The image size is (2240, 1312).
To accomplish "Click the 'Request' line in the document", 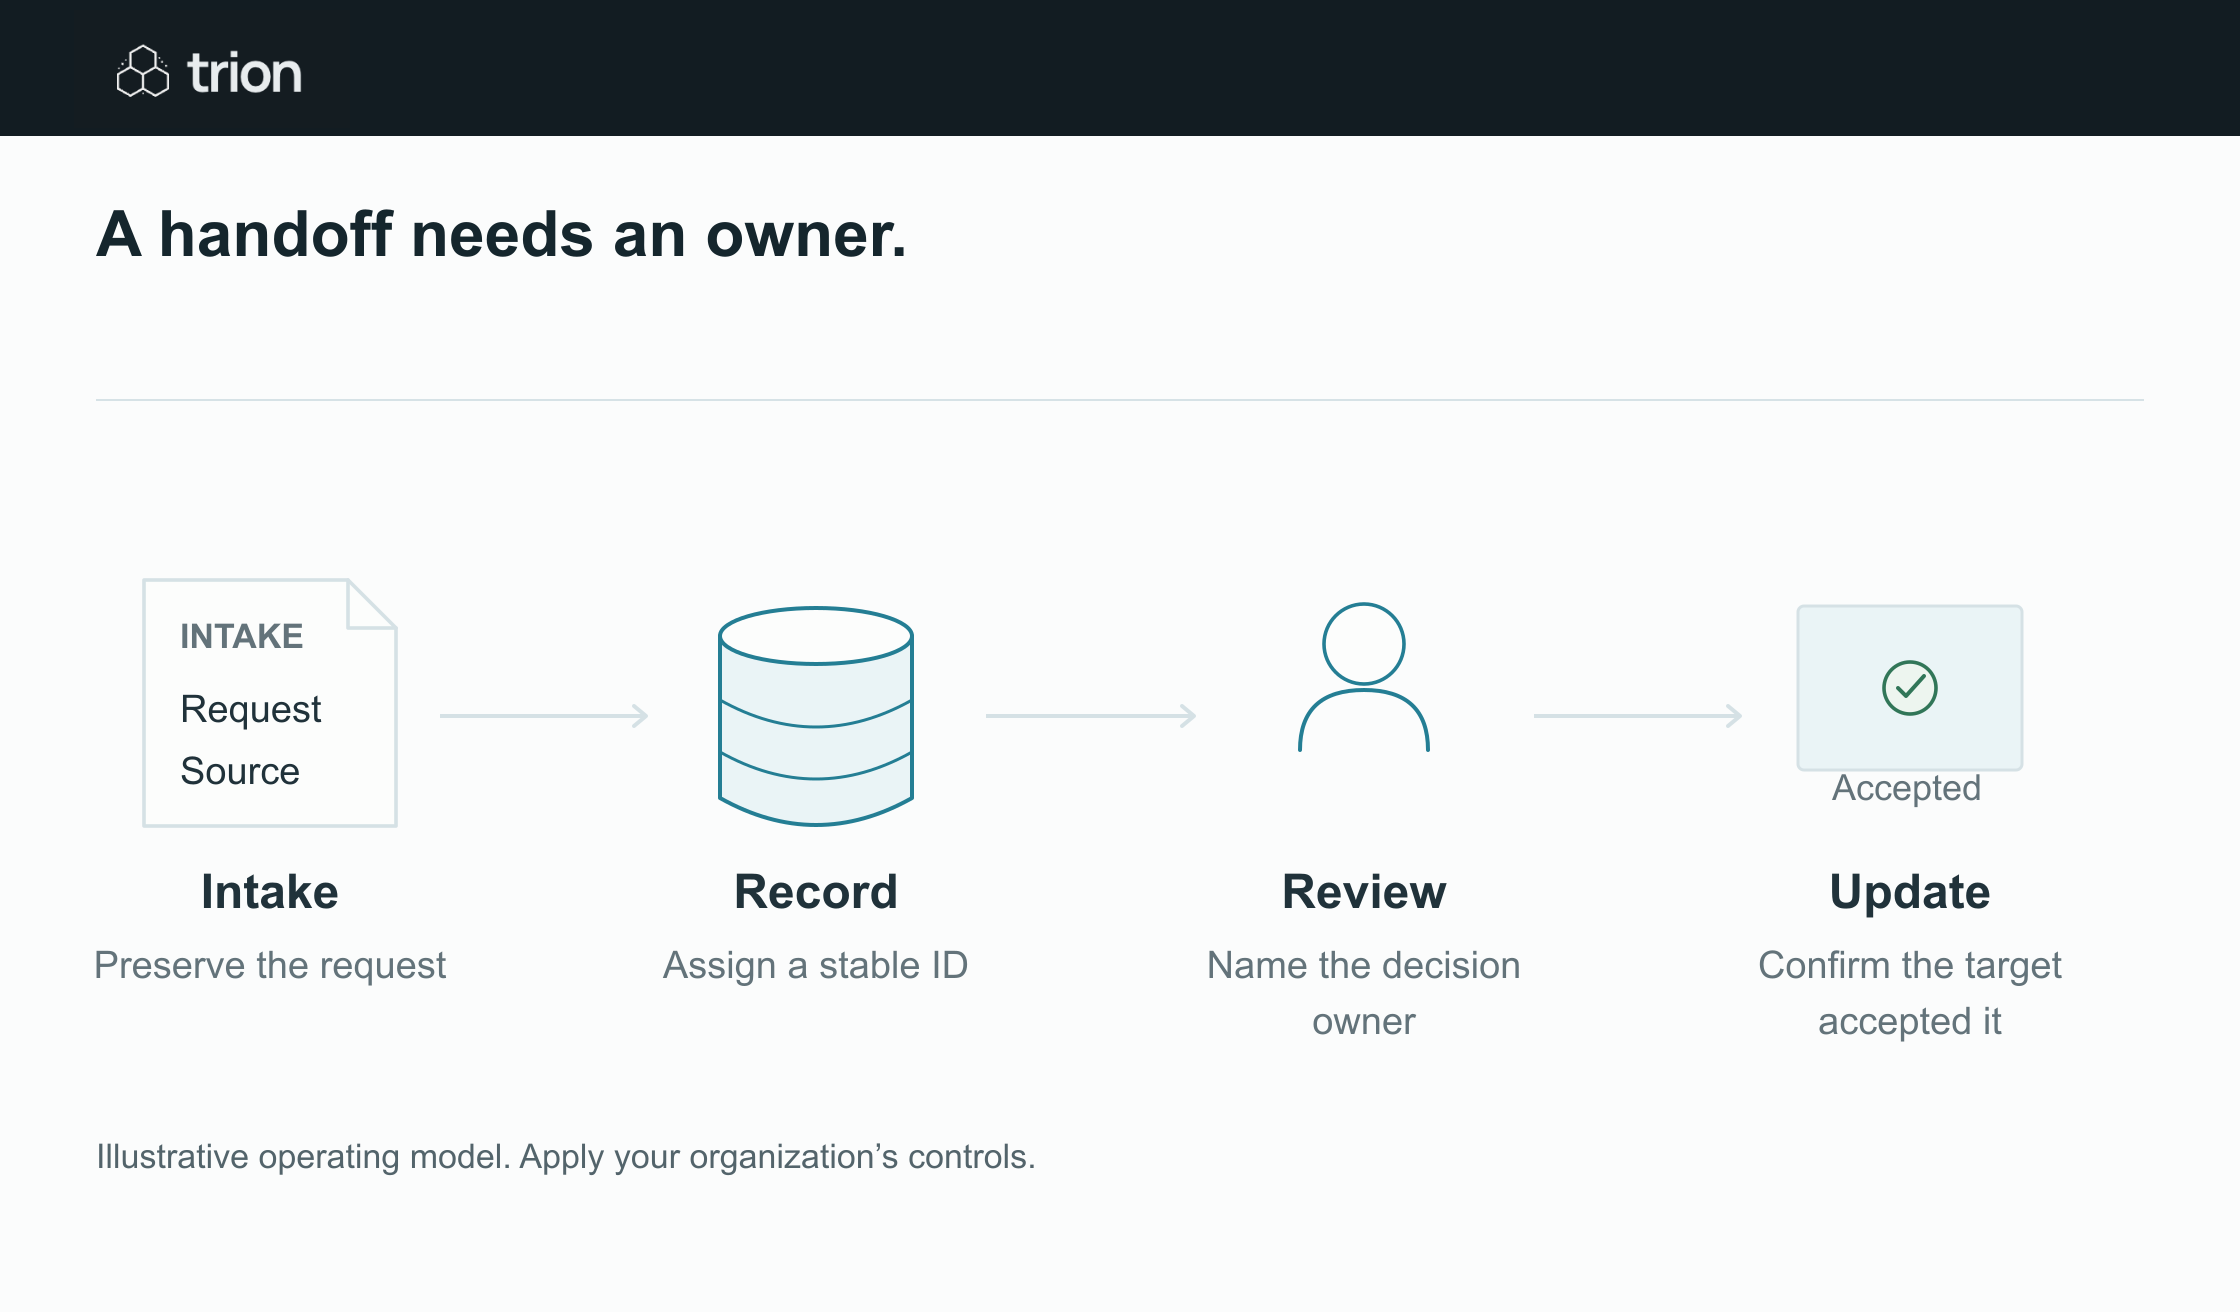I will point(250,709).
